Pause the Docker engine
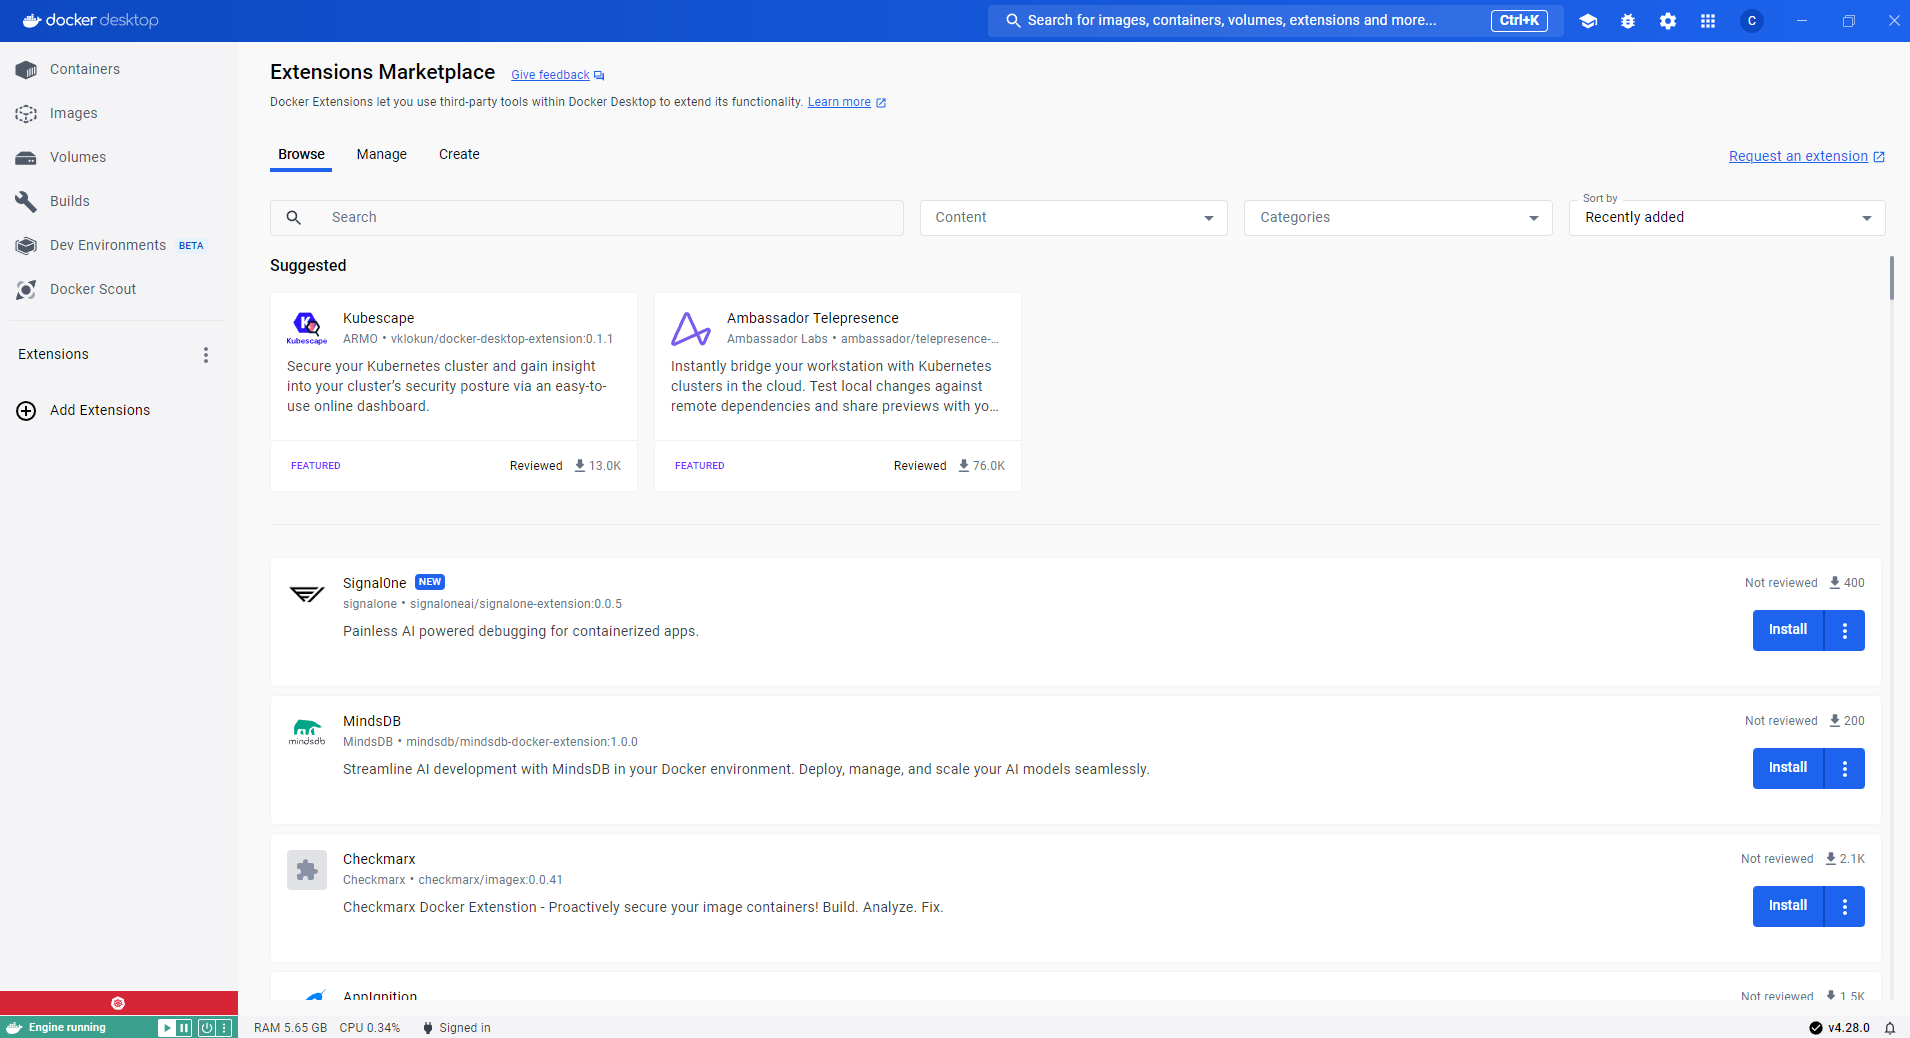Viewport: 1910px width, 1038px height. coord(184,1028)
